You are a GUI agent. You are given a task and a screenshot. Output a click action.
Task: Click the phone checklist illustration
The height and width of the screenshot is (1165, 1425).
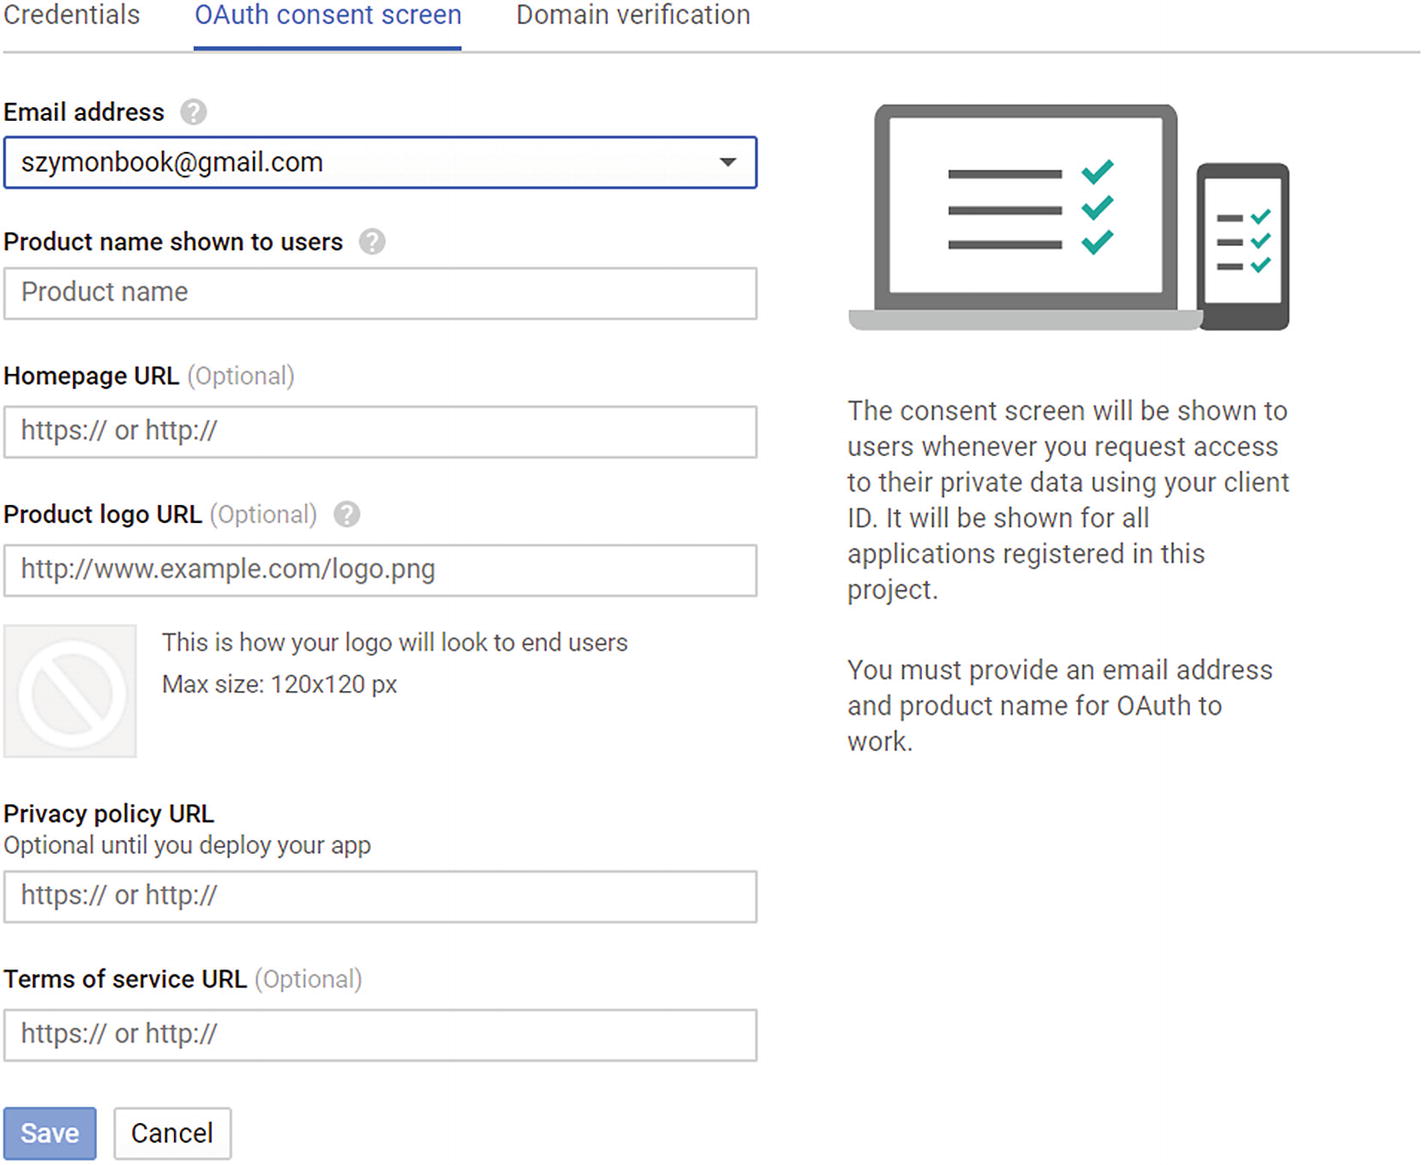pyautogui.click(x=1243, y=245)
